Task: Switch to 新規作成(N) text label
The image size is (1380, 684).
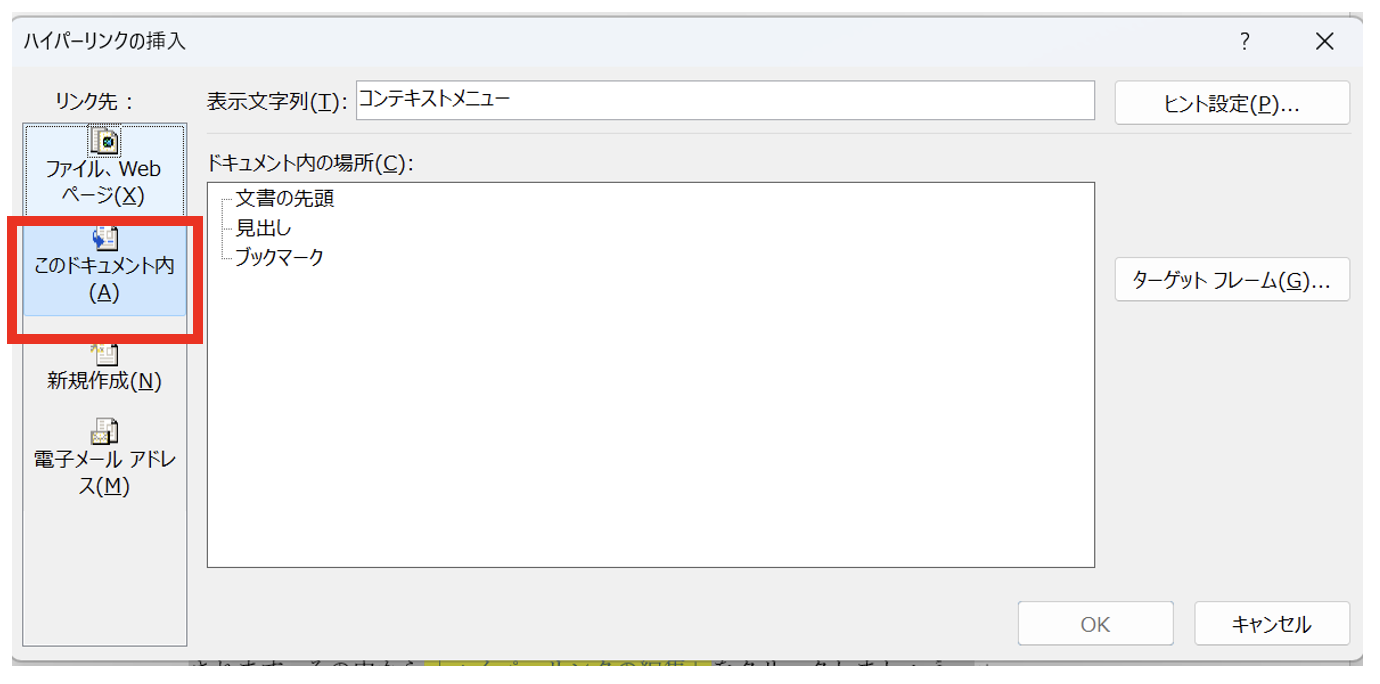Action: pyautogui.click(x=104, y=381)
